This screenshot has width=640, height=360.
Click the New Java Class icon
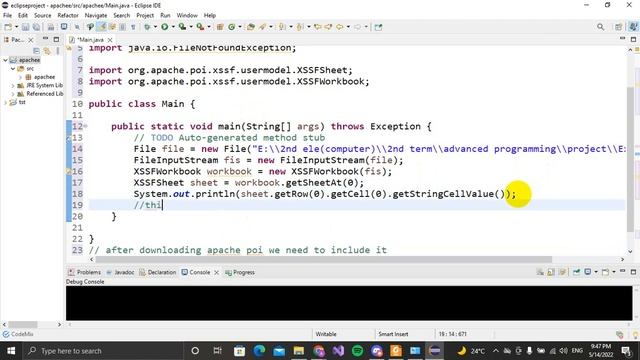[x=231, y=27]
